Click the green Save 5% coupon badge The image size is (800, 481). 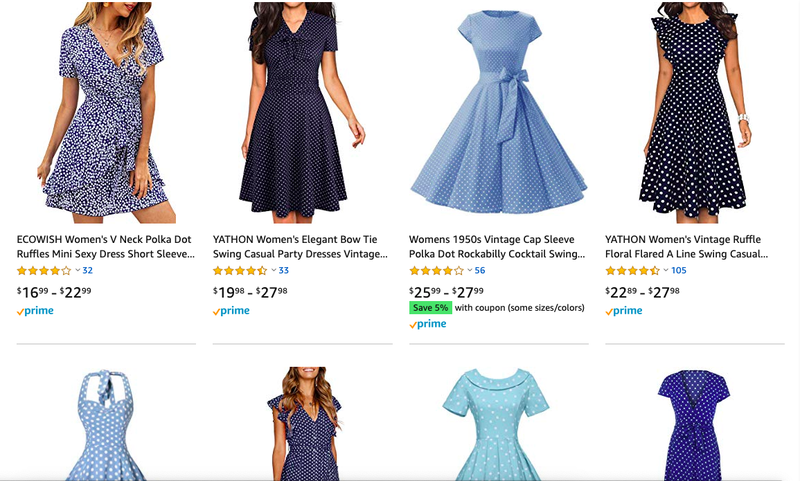[430, 308]
